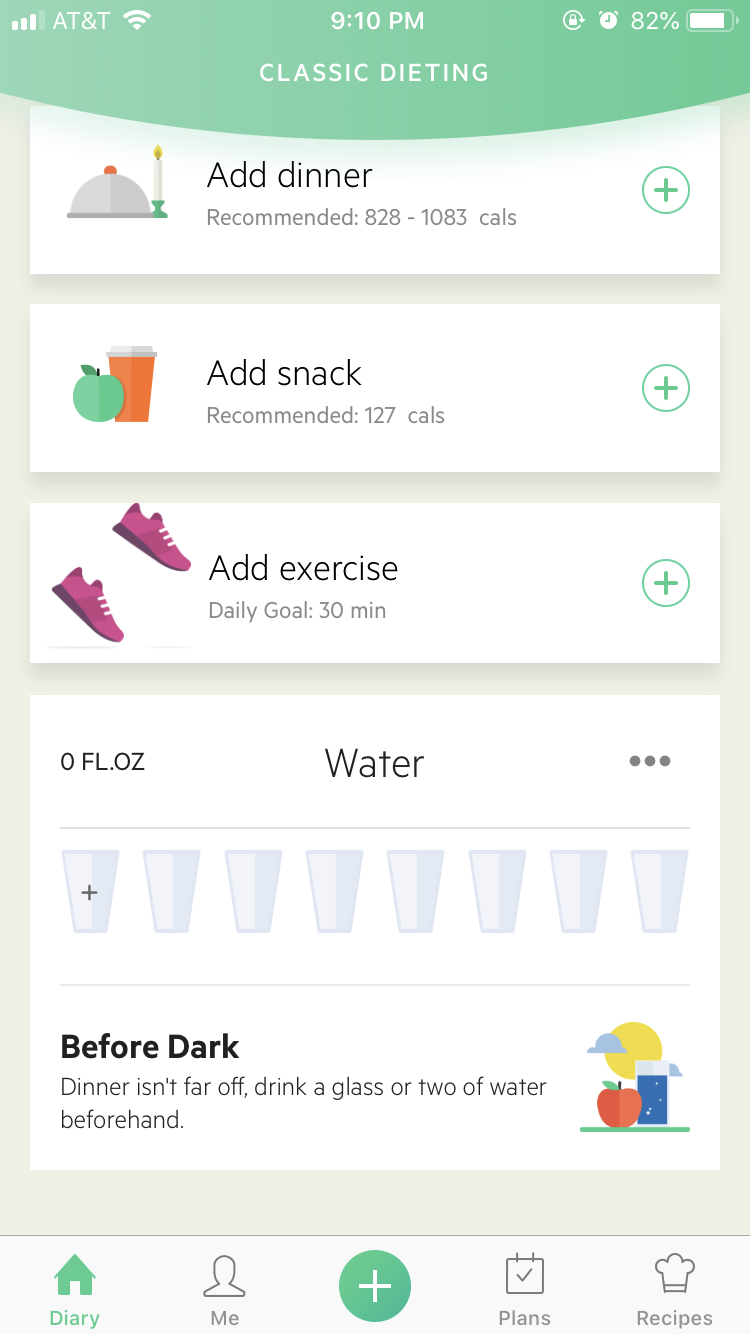Tap the apple and cup snack illustration
Image resolution: width=750 pixels, height=1334 pixels.
click(116, 385)
